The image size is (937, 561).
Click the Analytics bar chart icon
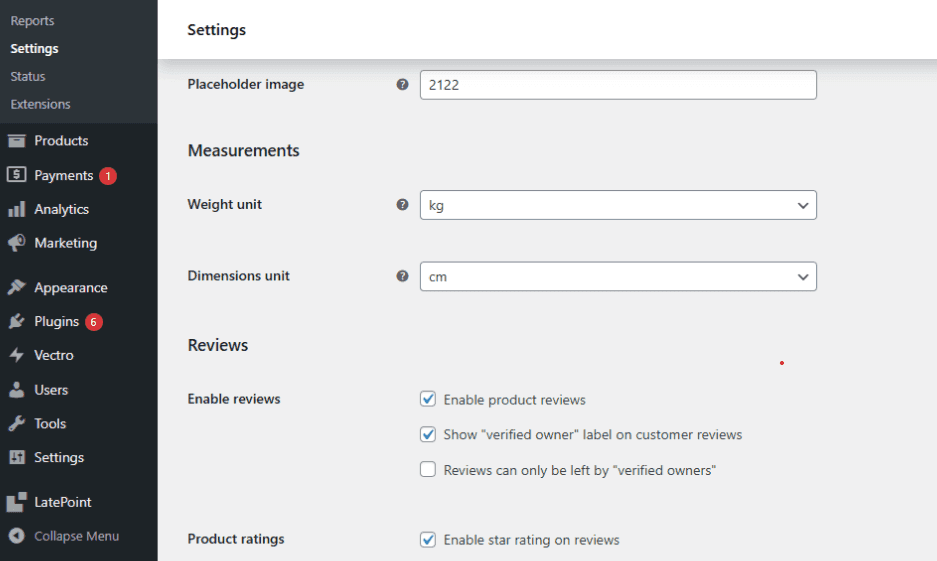click(x=17, y=209)
